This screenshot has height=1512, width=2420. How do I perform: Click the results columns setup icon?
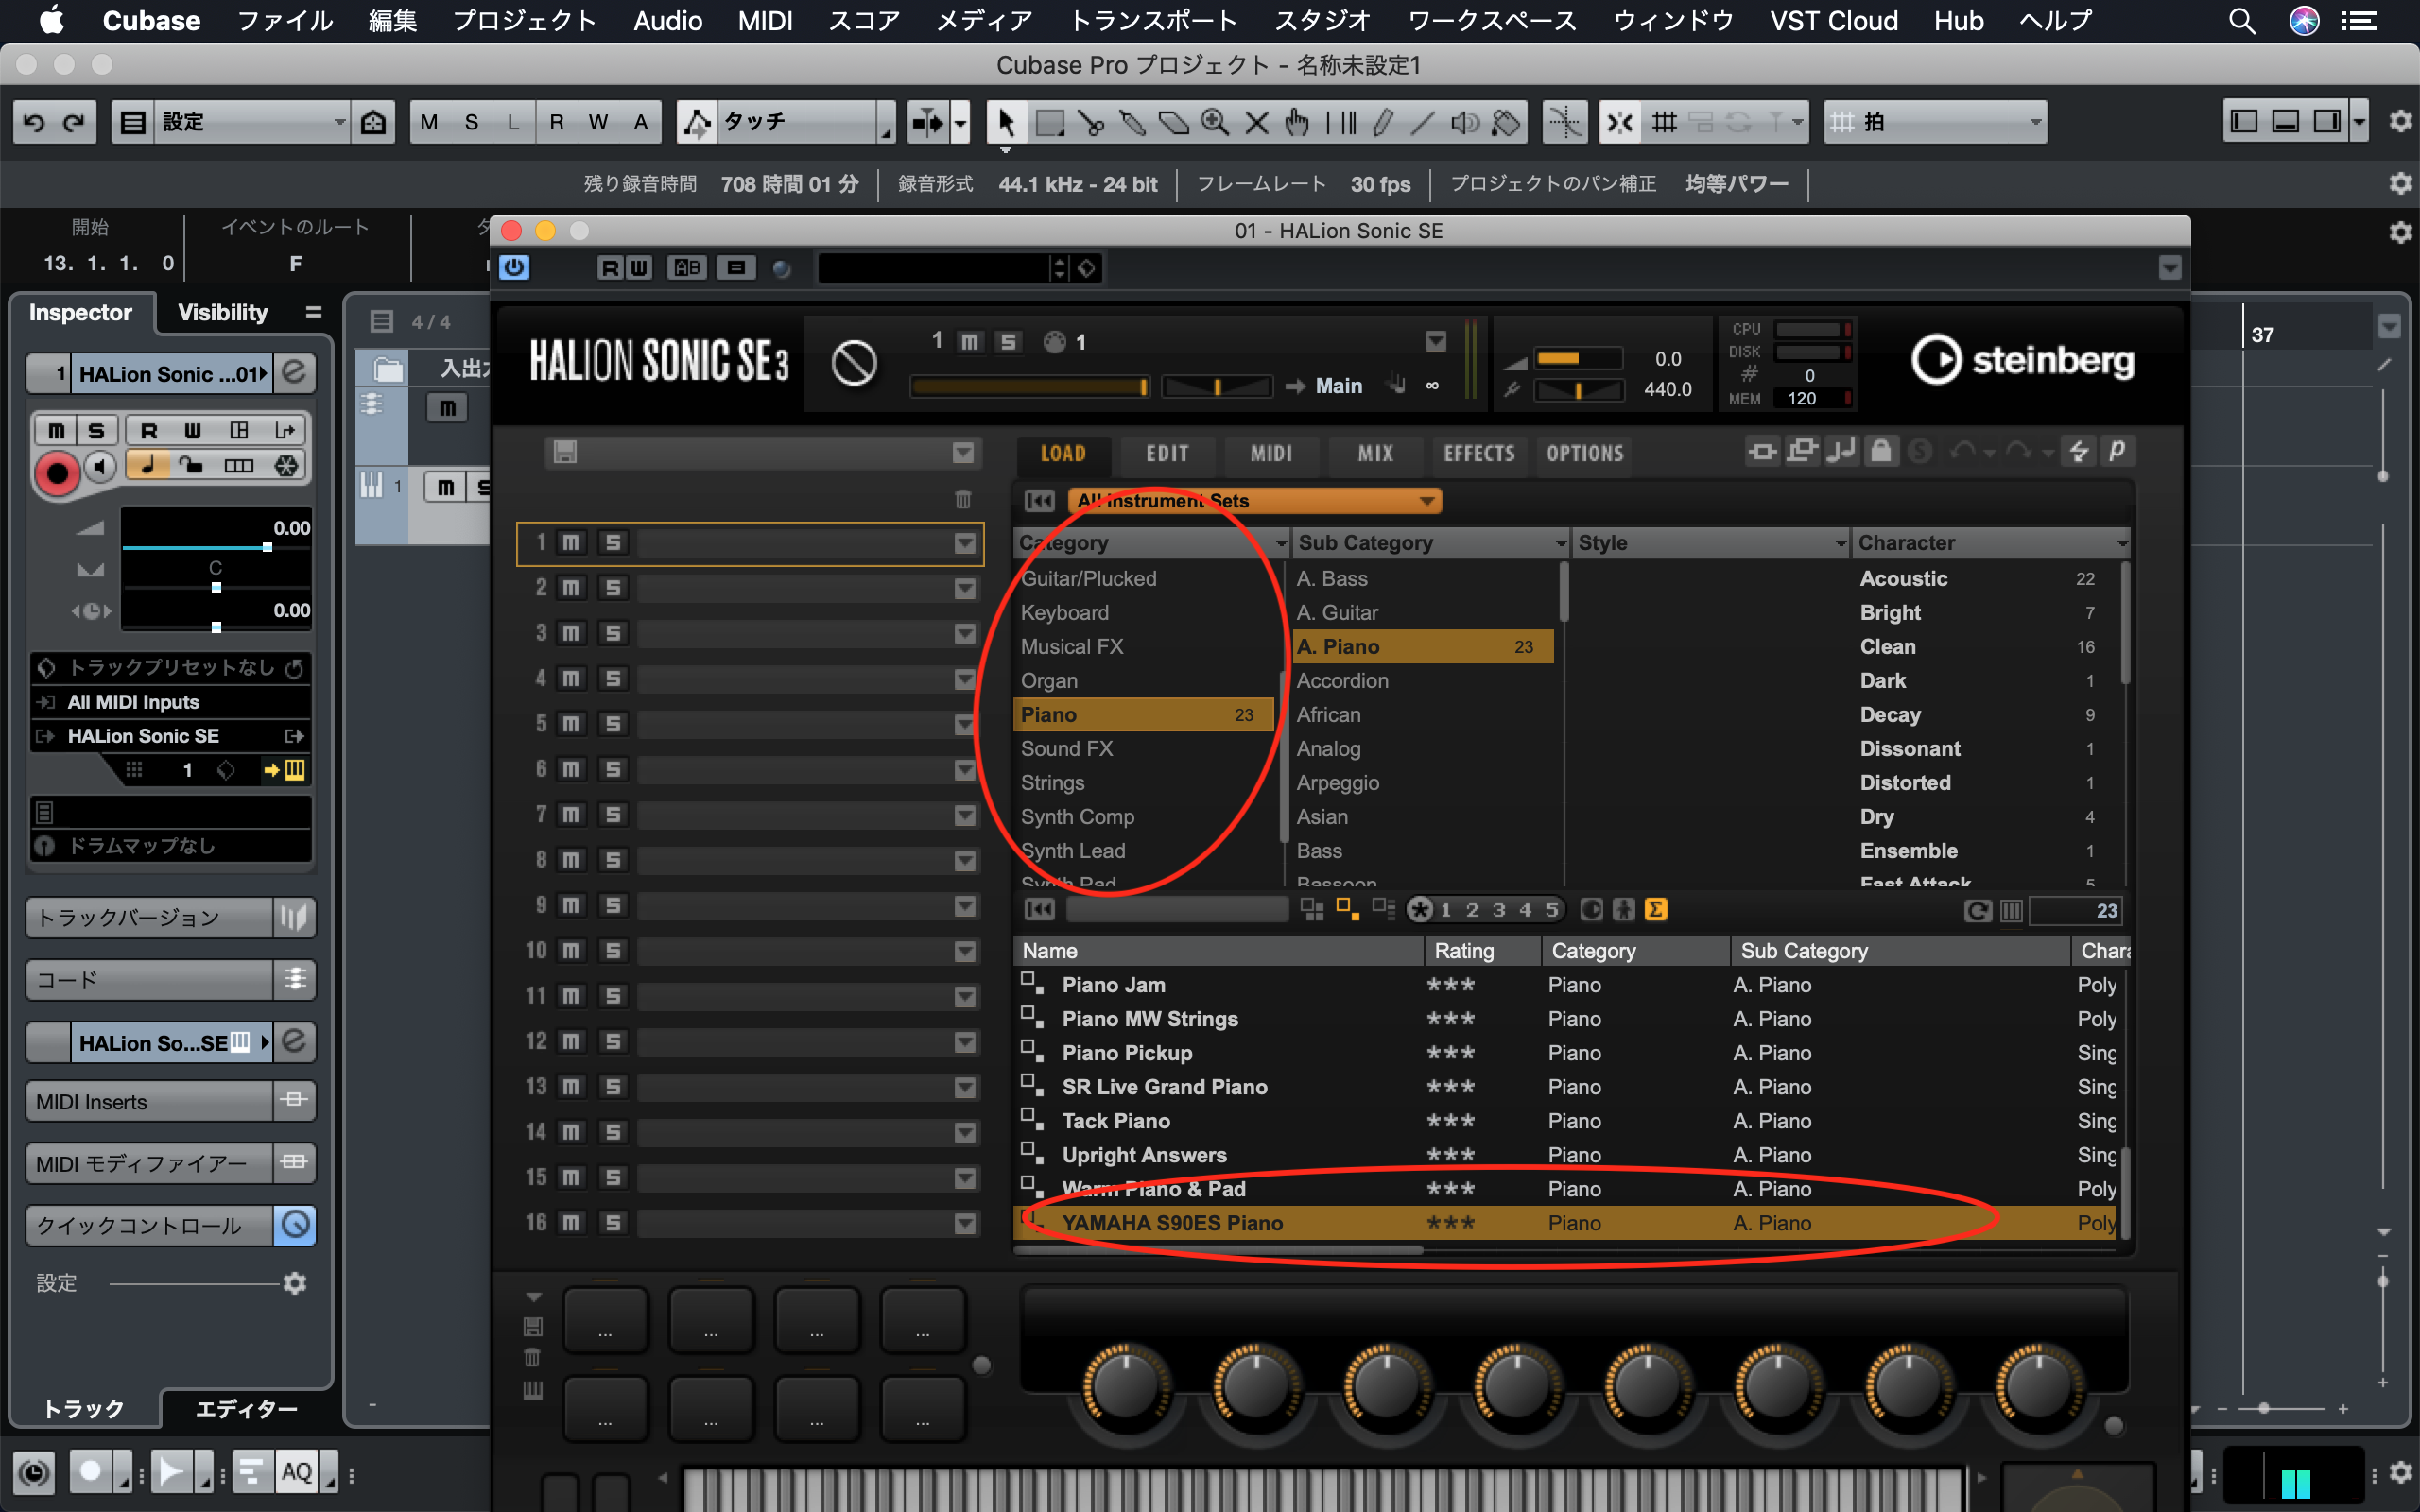click(x=2011, y=910)
